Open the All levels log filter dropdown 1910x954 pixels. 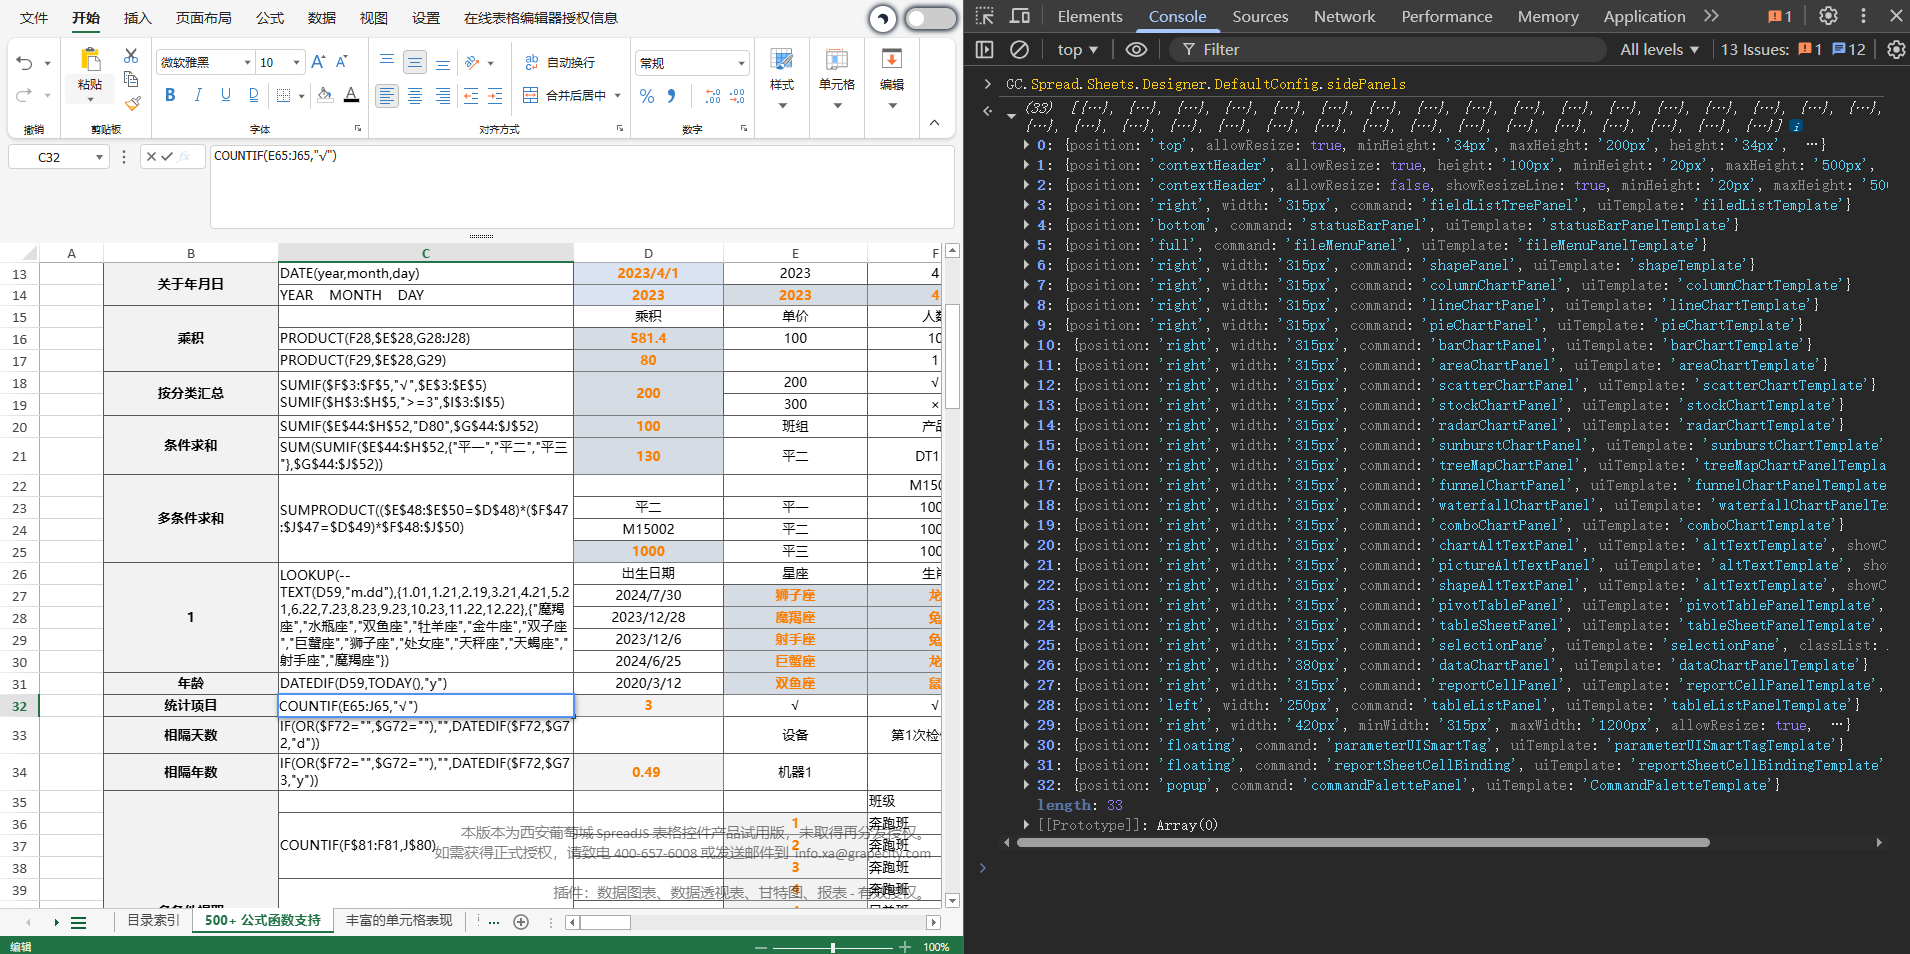pyautogui.click(x=1659, y=49)
